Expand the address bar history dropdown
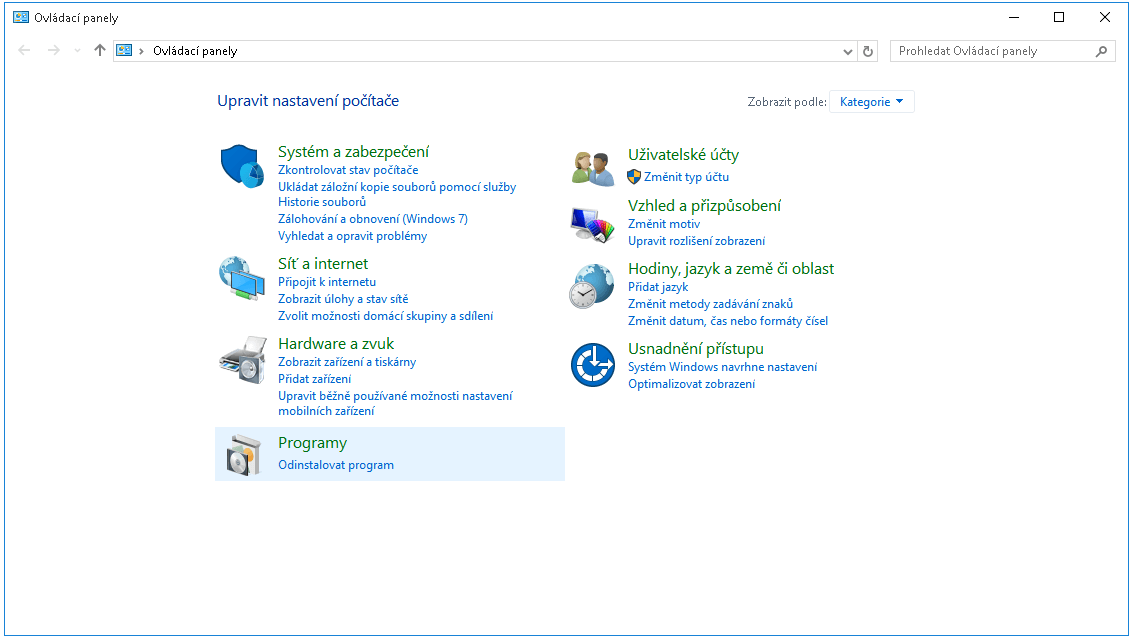Screen dimensions: 1133x640 point(848,51)
